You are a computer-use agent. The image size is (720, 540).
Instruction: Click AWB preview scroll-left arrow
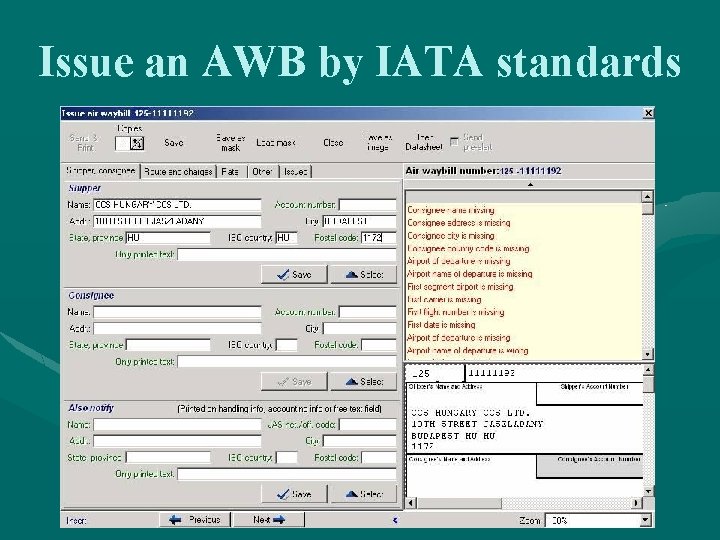pyautogui.click(x=411, y=503)
